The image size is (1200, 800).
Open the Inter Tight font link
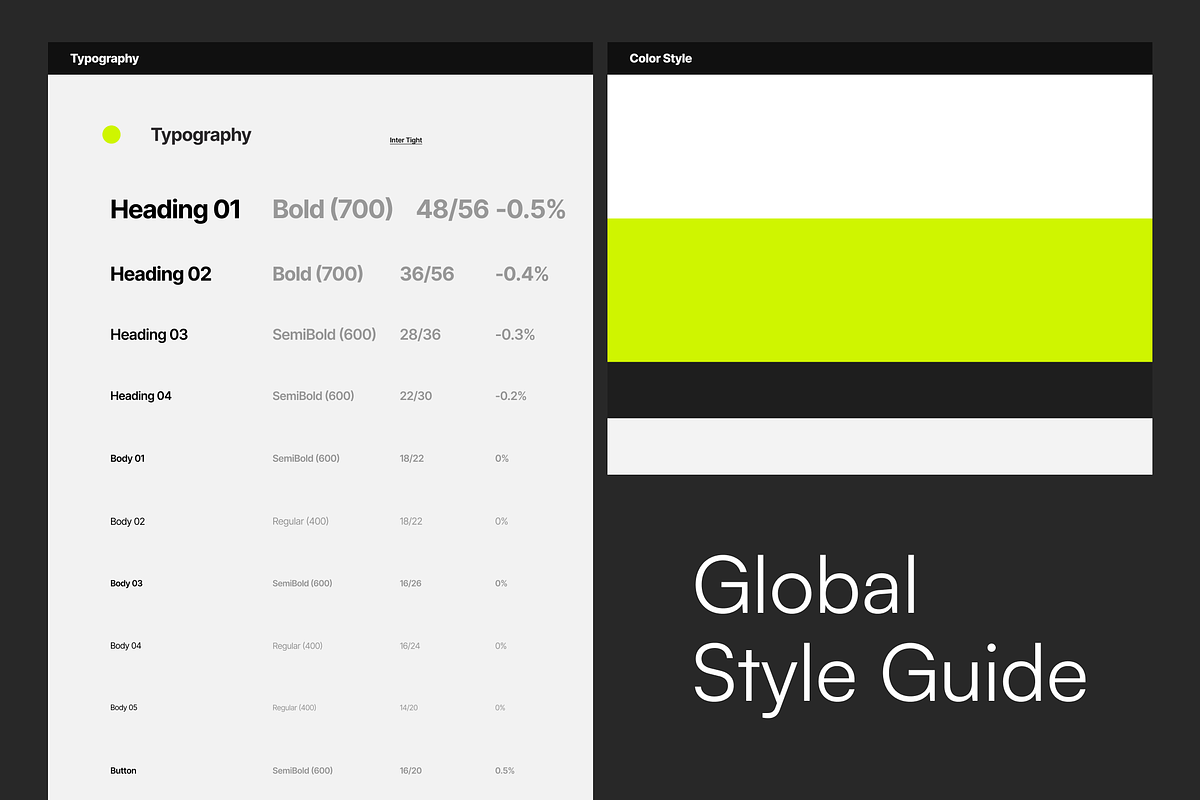click(x=406, y=140)
